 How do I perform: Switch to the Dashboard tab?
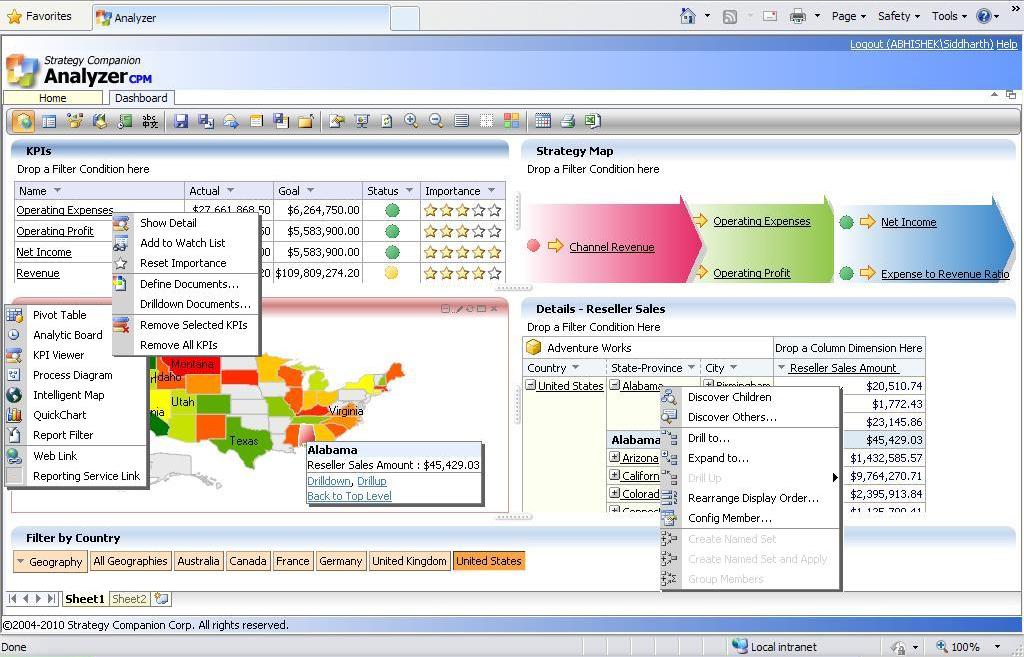tap(141, 98)
